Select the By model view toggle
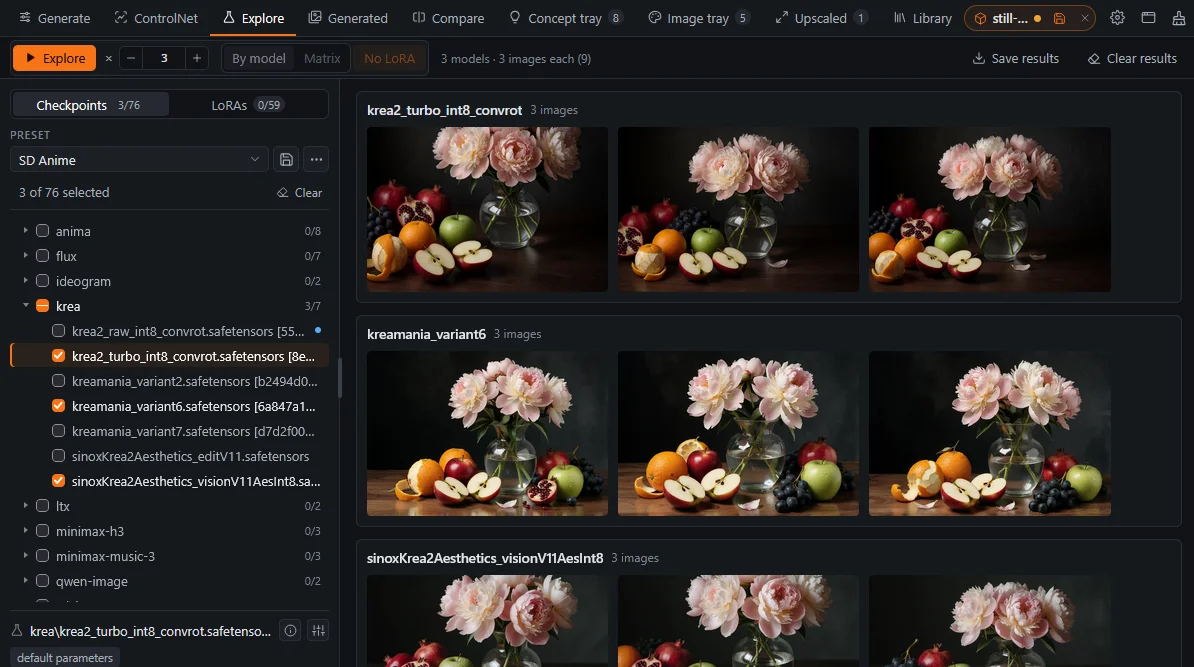The image size is (1194, 667). [x=258, y=59]
